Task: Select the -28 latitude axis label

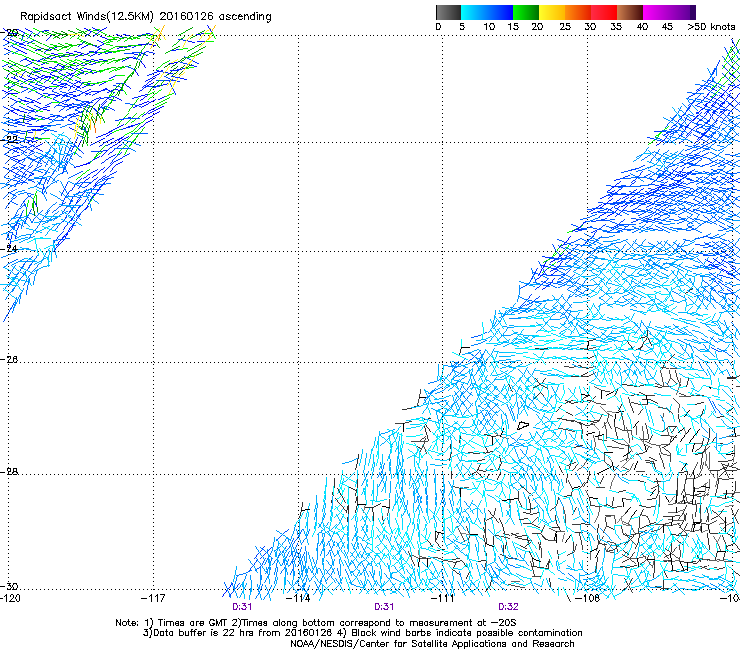Action: pyautogui.click(x=9, y=472)
